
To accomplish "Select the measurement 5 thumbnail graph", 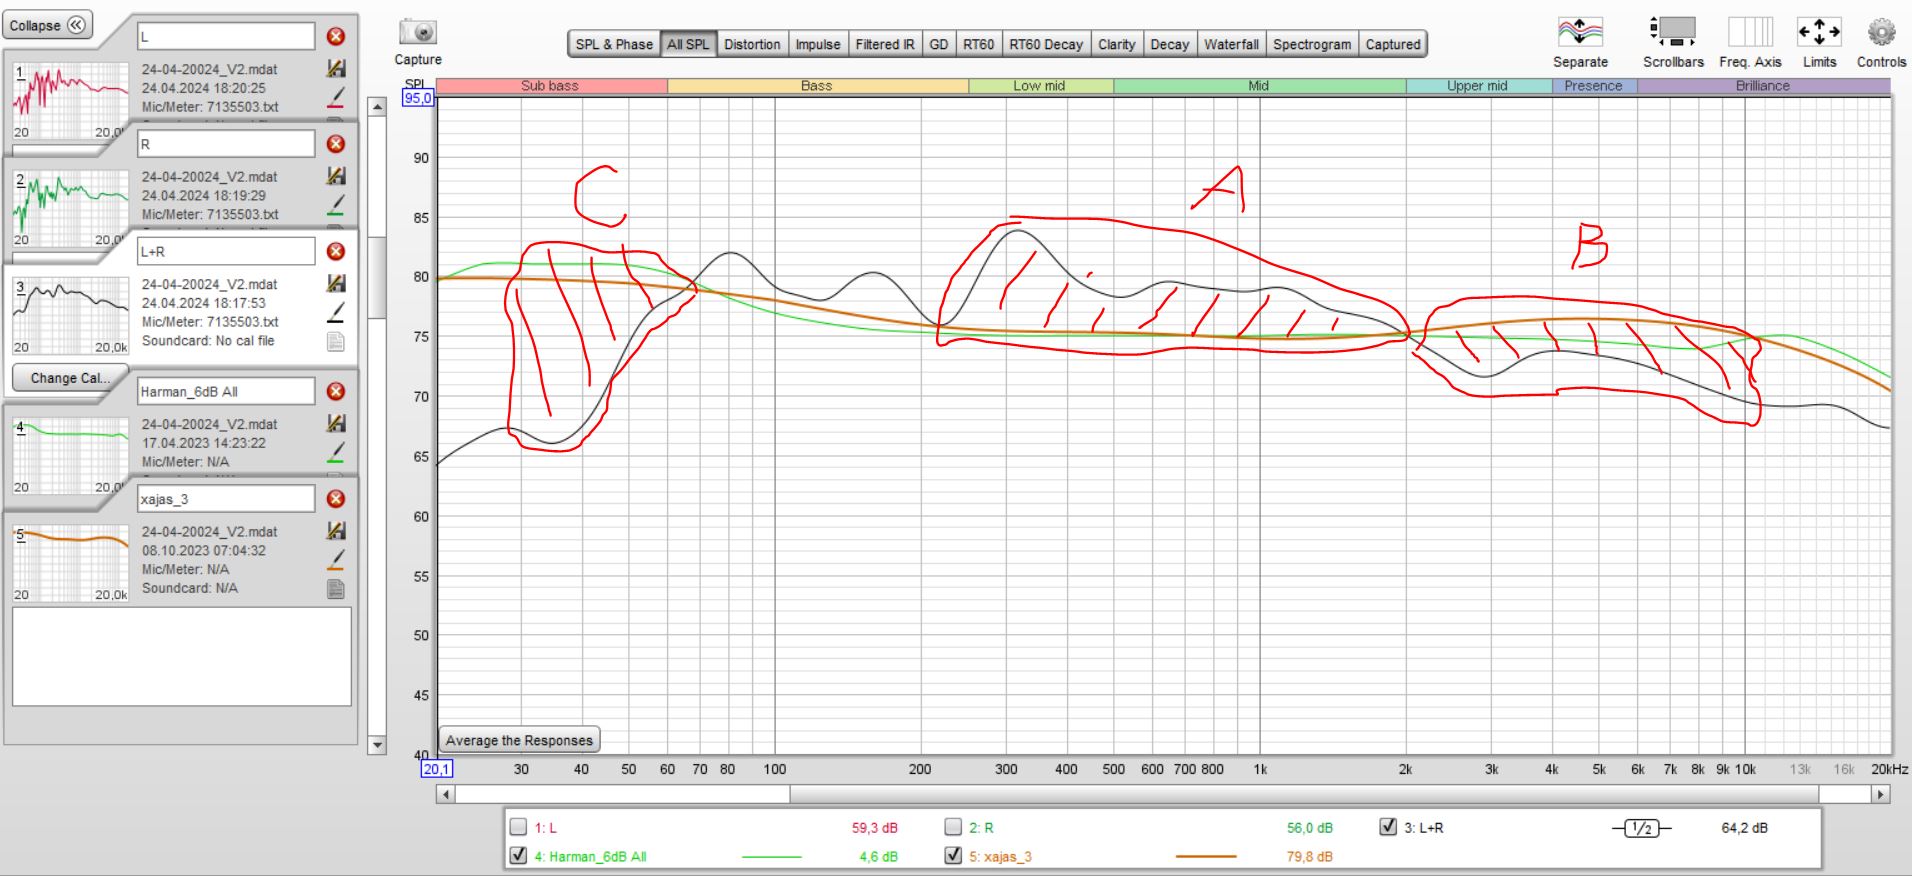I will pyautogui.click(x=71, y=562).
